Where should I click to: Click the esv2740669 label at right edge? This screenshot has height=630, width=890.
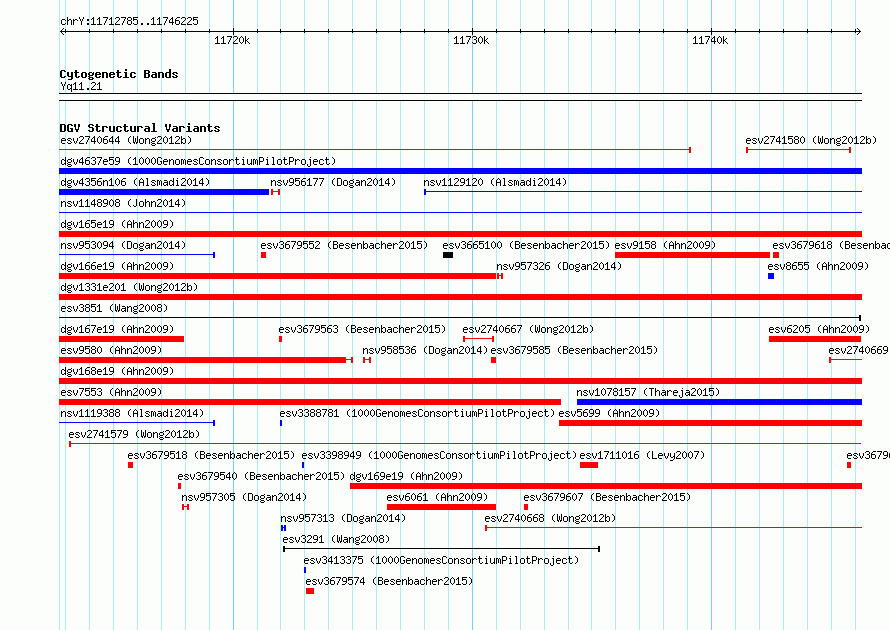tap(859, 350)
